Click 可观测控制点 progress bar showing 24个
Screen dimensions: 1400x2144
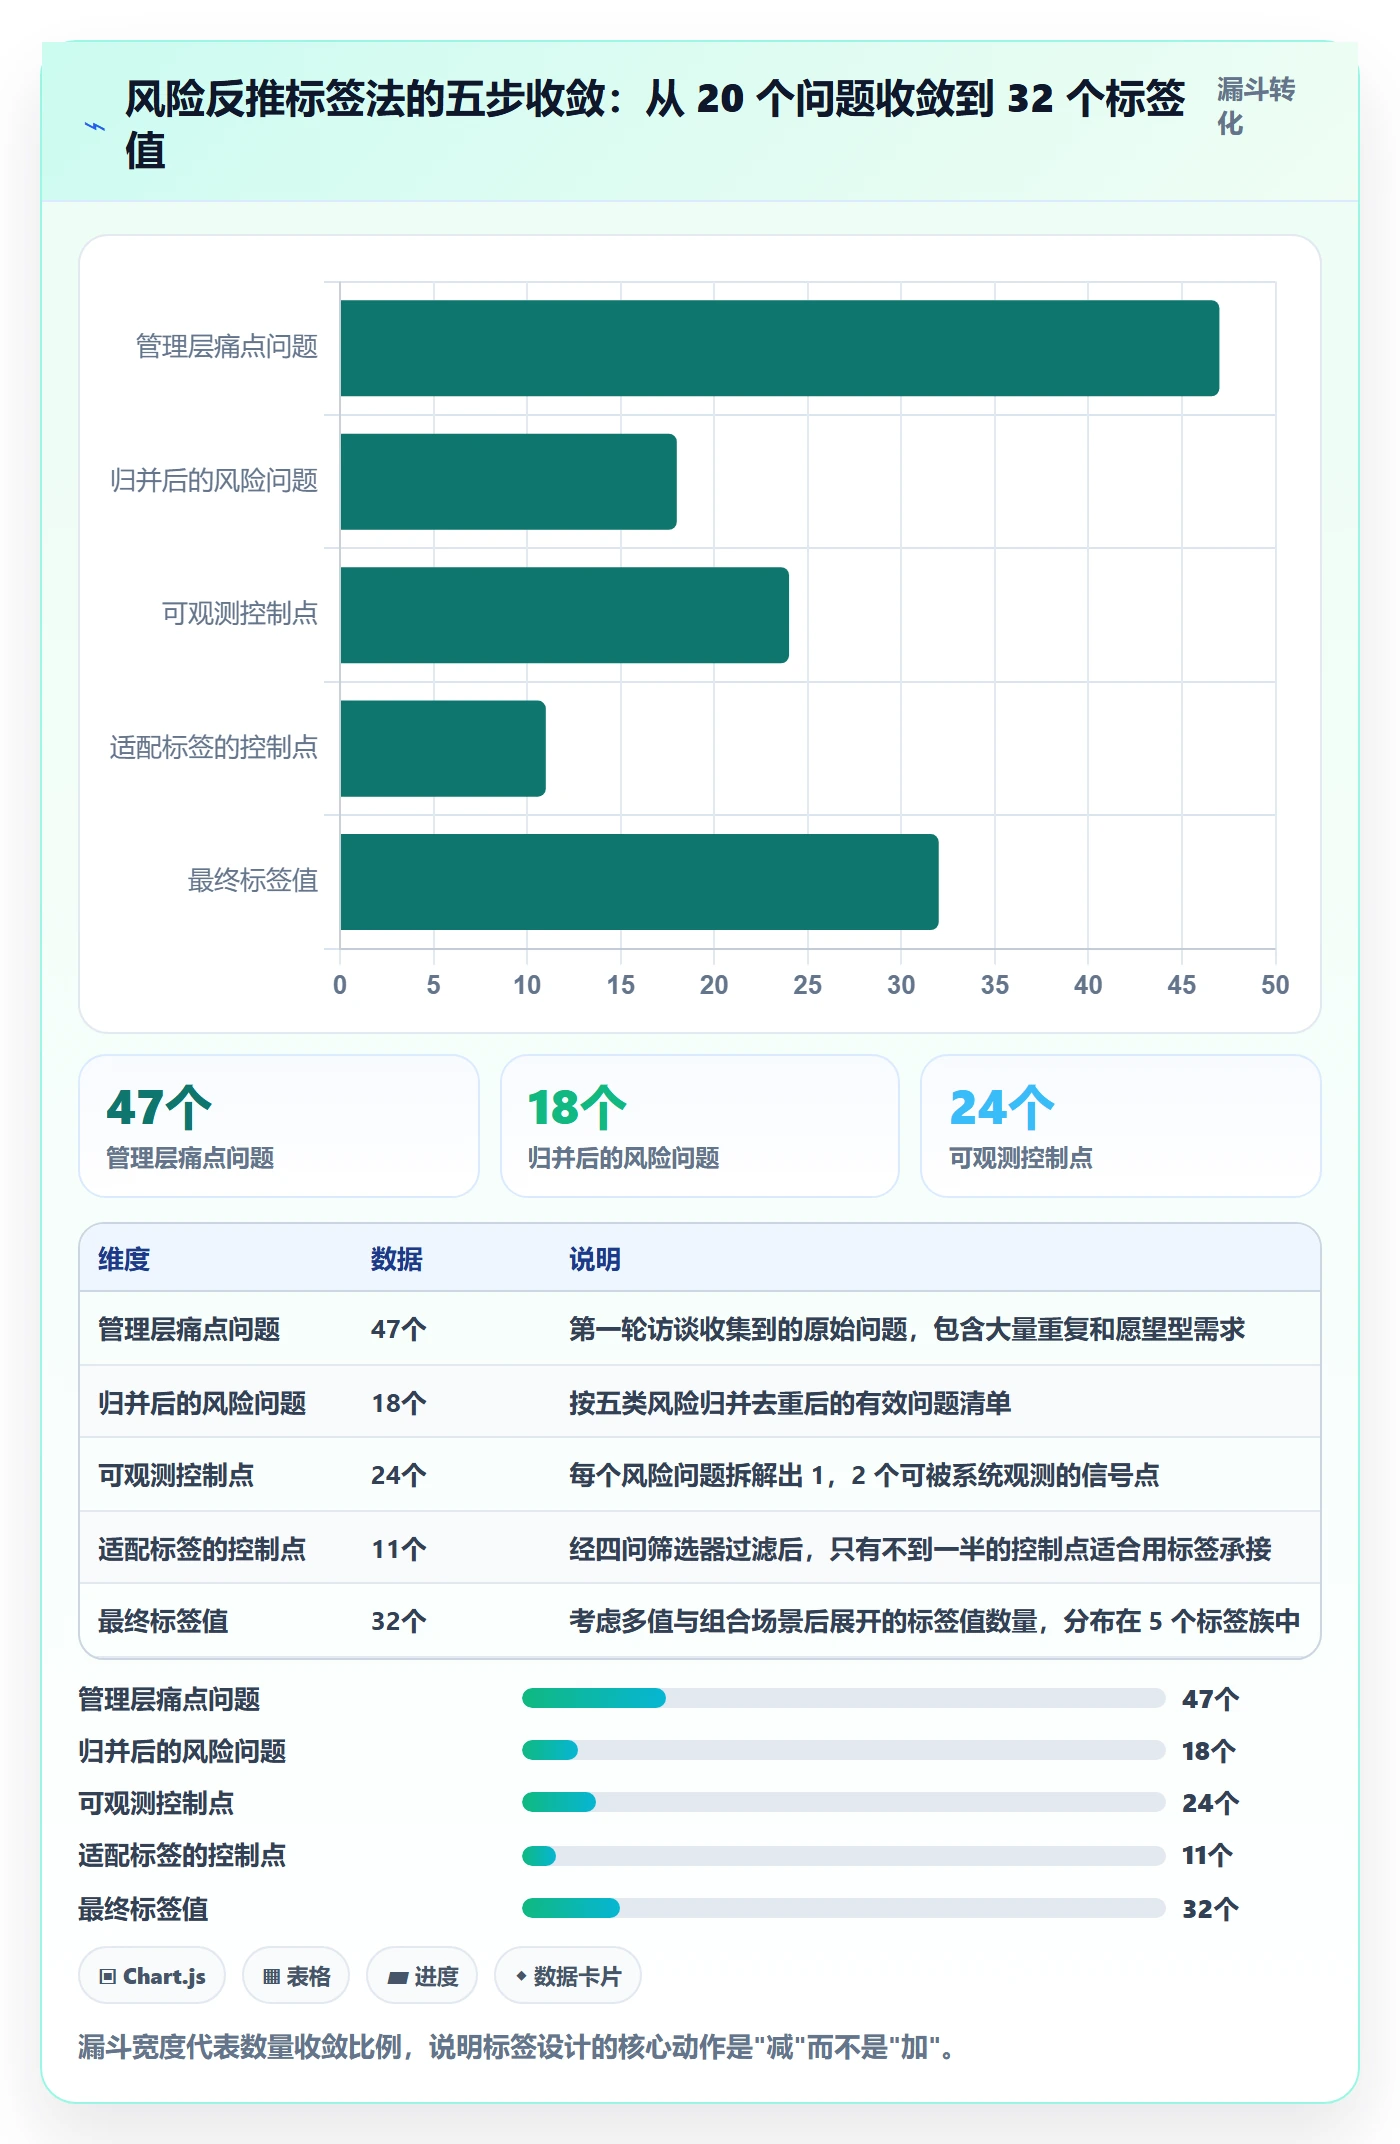tap(843, 1802)
